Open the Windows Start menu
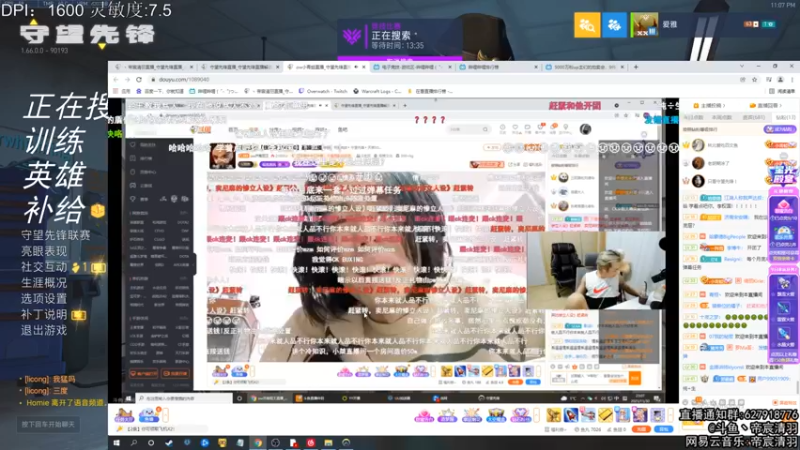This screenshot has height=450, width=800. click(116, 443)
